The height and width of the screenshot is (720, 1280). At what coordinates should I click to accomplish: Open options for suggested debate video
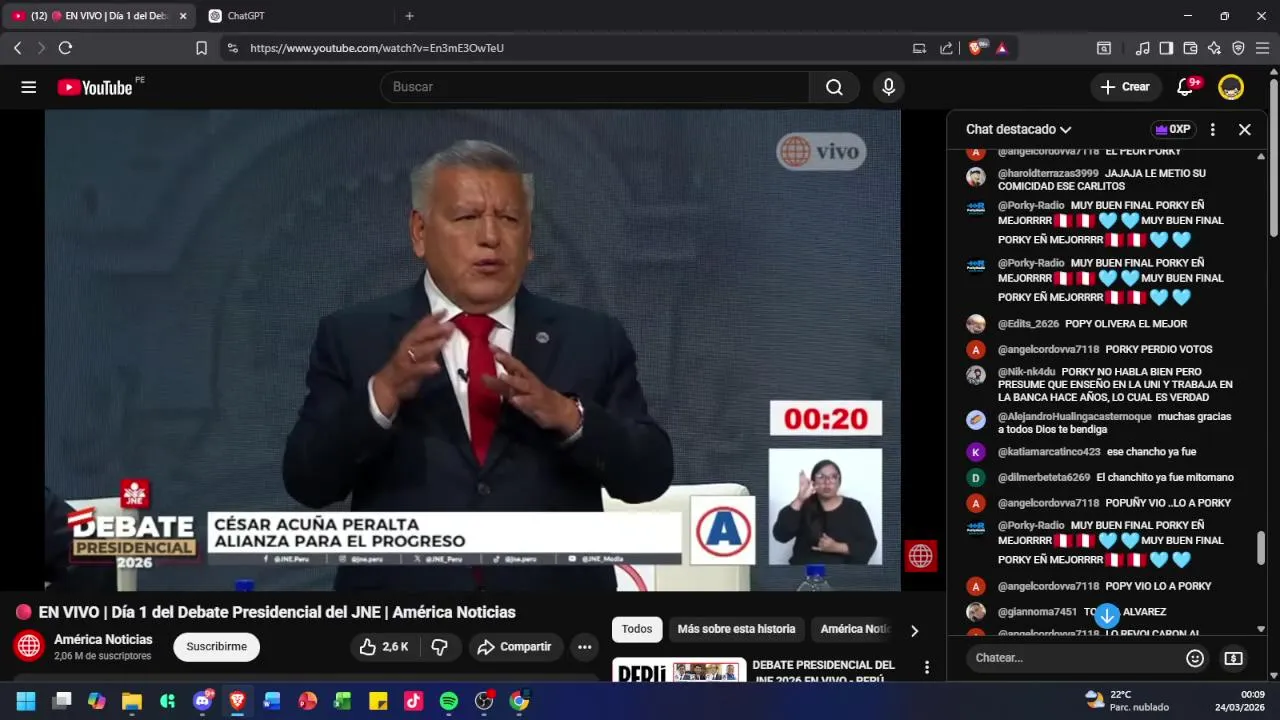[927, 667]
